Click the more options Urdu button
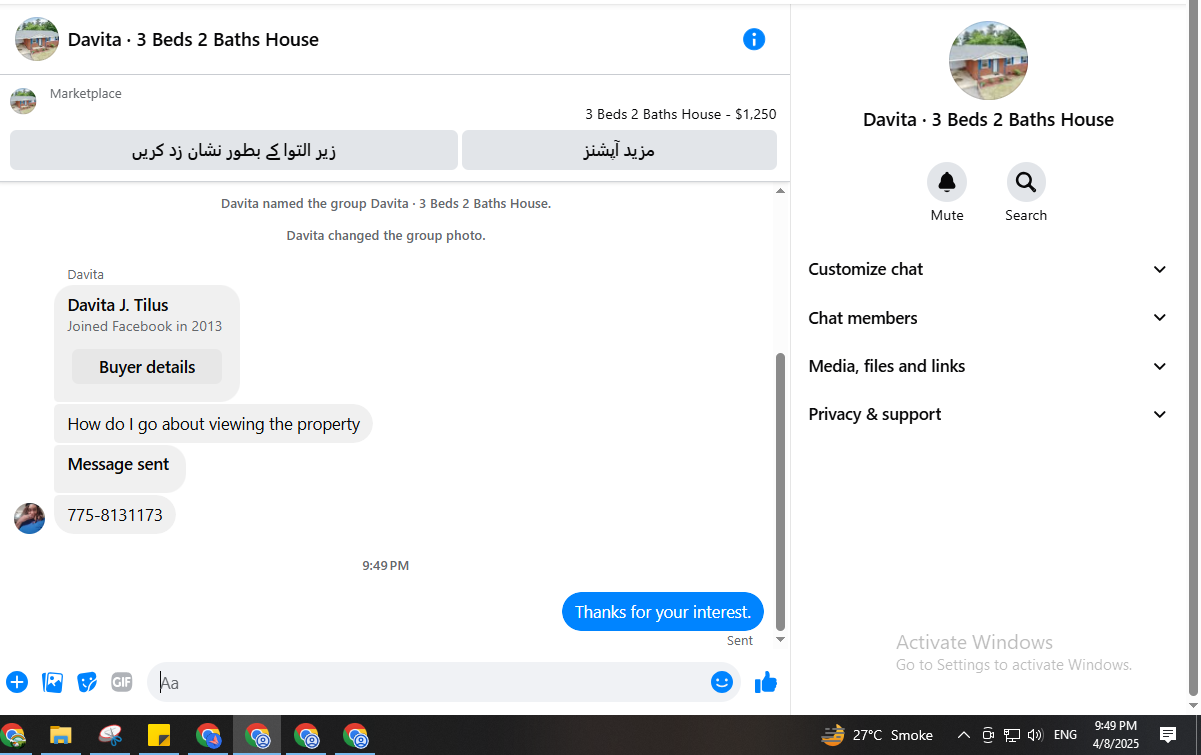Image resolution: width=1201 pixels, height=755 pixels. [619, 151]
